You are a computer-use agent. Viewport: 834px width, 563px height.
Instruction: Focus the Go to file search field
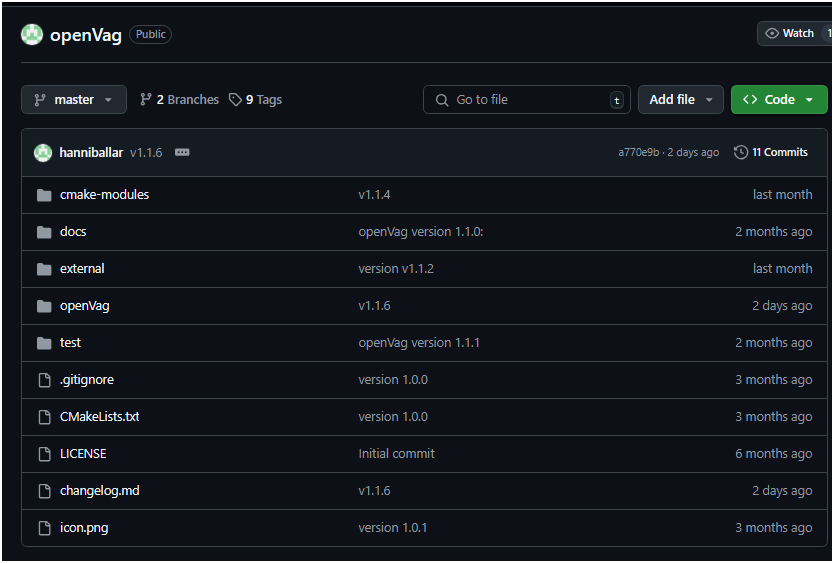[527, 100]
